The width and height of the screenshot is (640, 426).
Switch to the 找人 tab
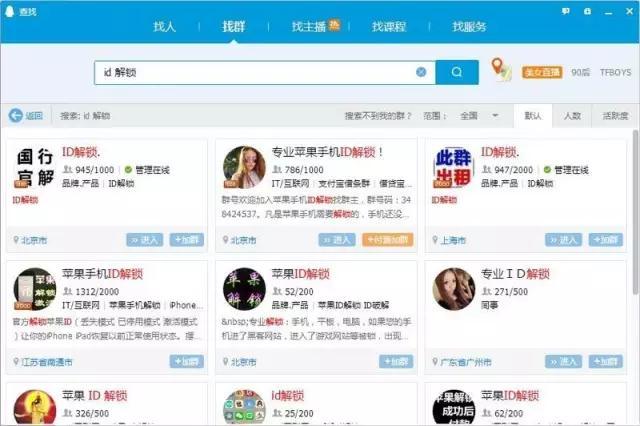(164, 27)
